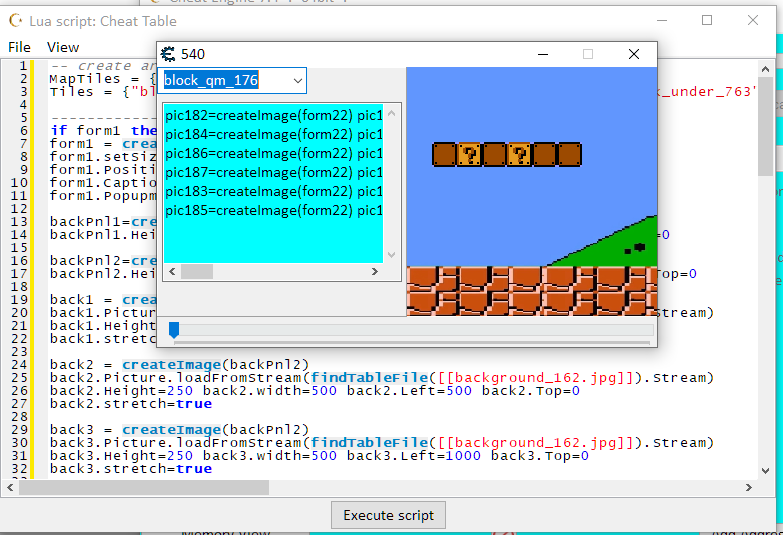The height and width of the screenshot is (535, 783).
Task: Click the back3.stretch=true code line
Action: (x=130, y=468)
